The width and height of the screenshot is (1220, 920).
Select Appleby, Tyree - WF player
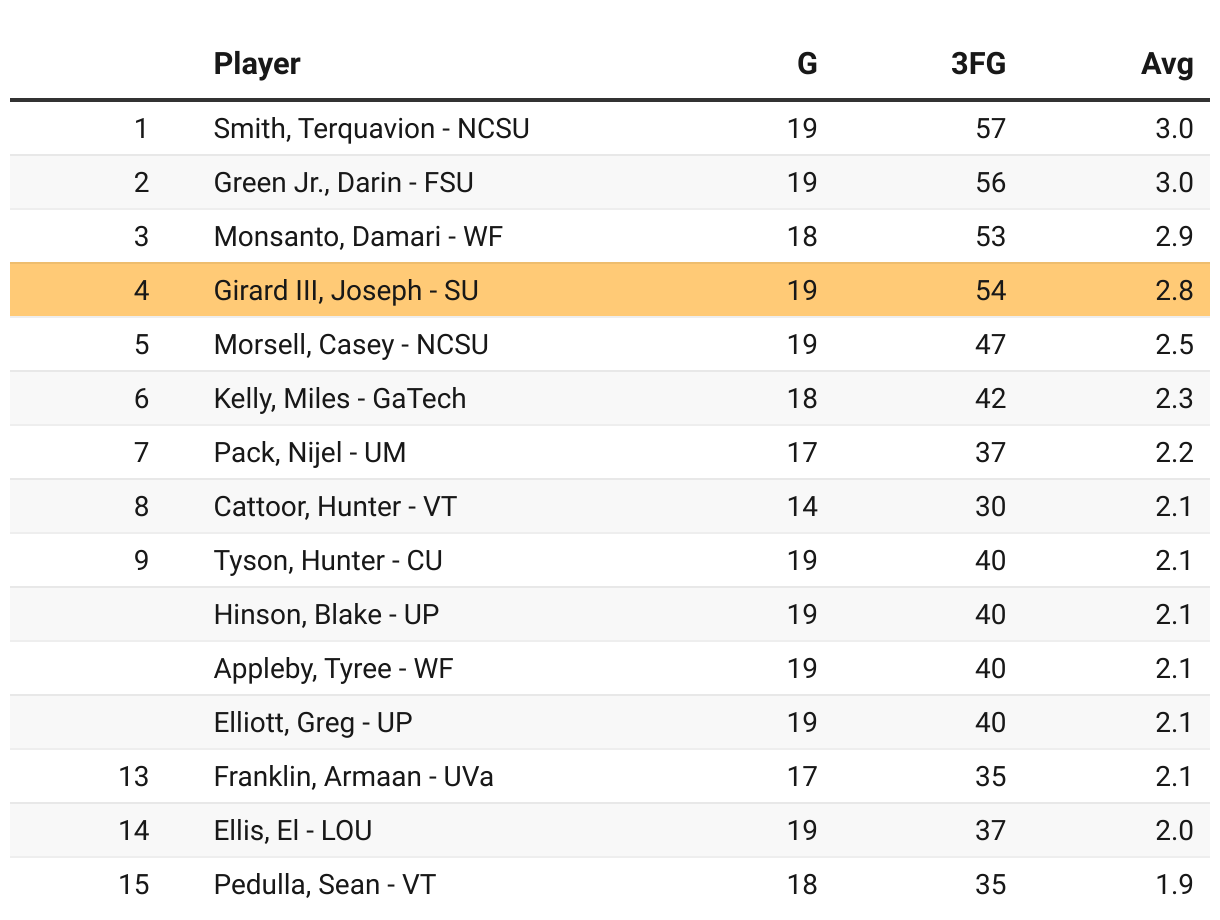[334, 669]
